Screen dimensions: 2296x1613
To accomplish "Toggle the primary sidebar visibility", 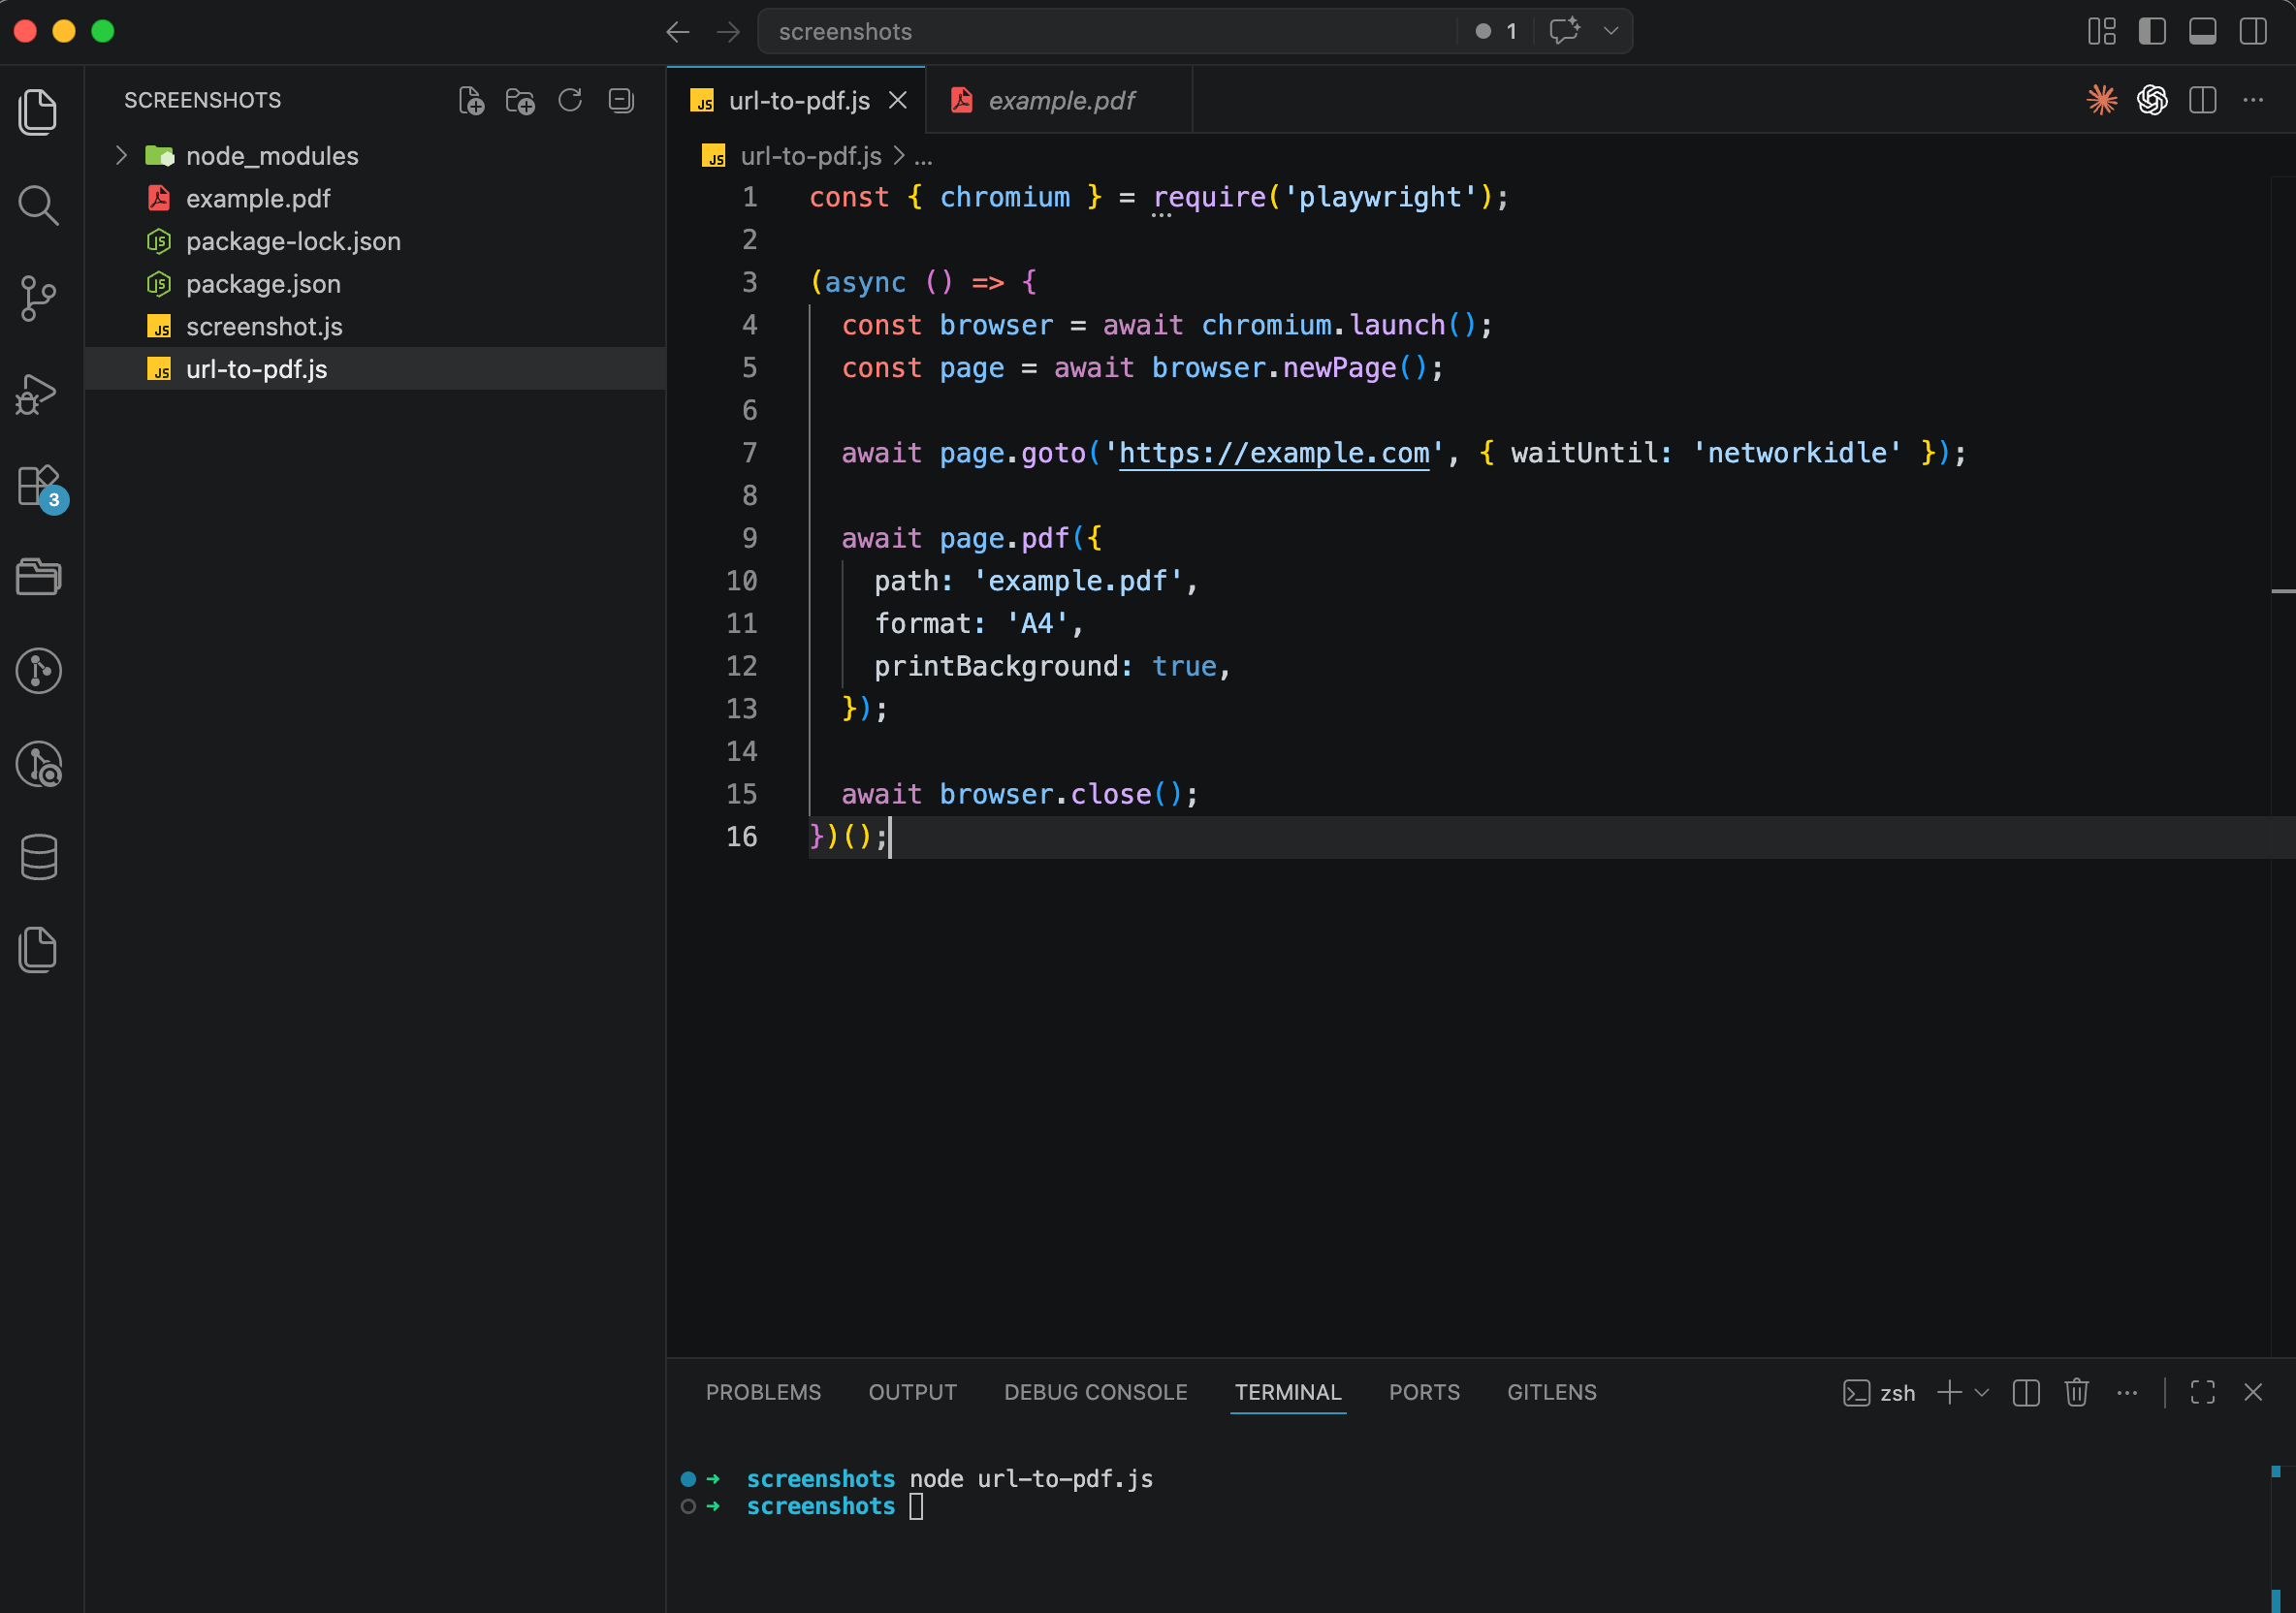I will [x=2152, y=31].
